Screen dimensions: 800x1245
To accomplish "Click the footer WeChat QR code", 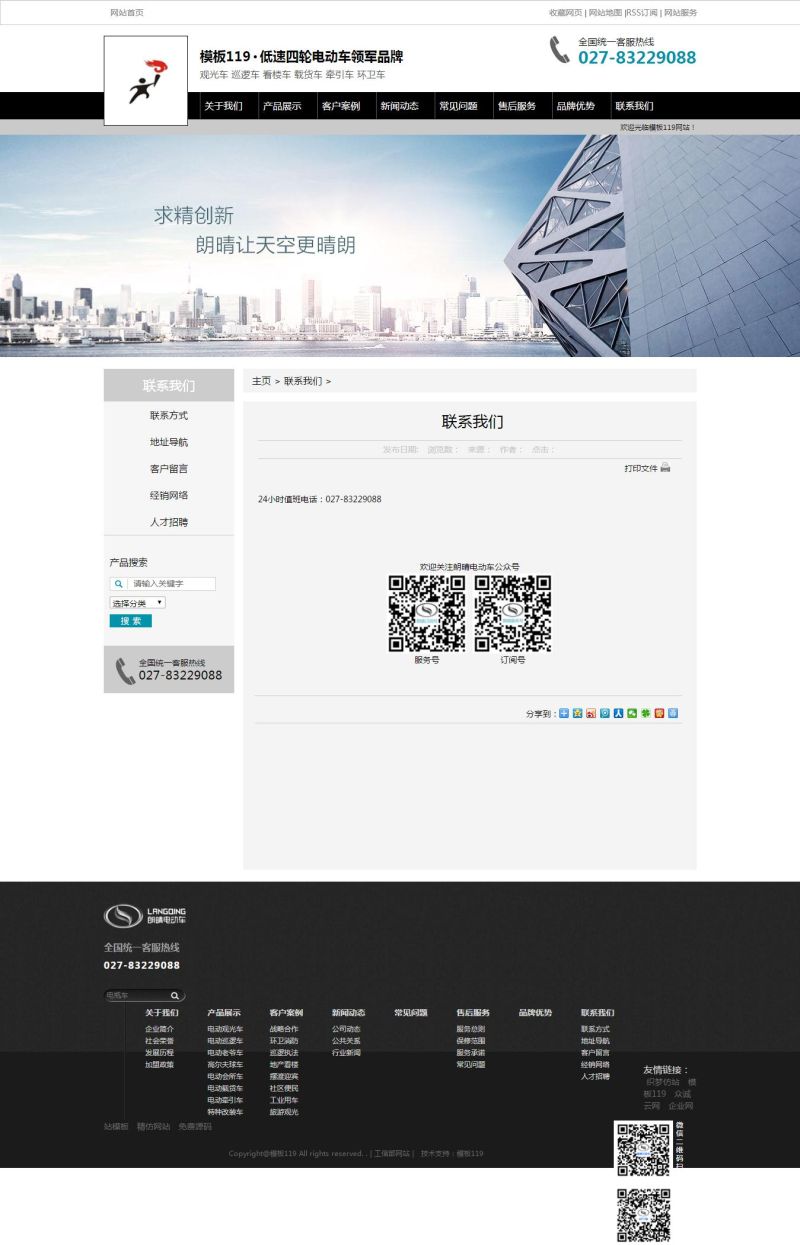I will [x=642, y=1149].
